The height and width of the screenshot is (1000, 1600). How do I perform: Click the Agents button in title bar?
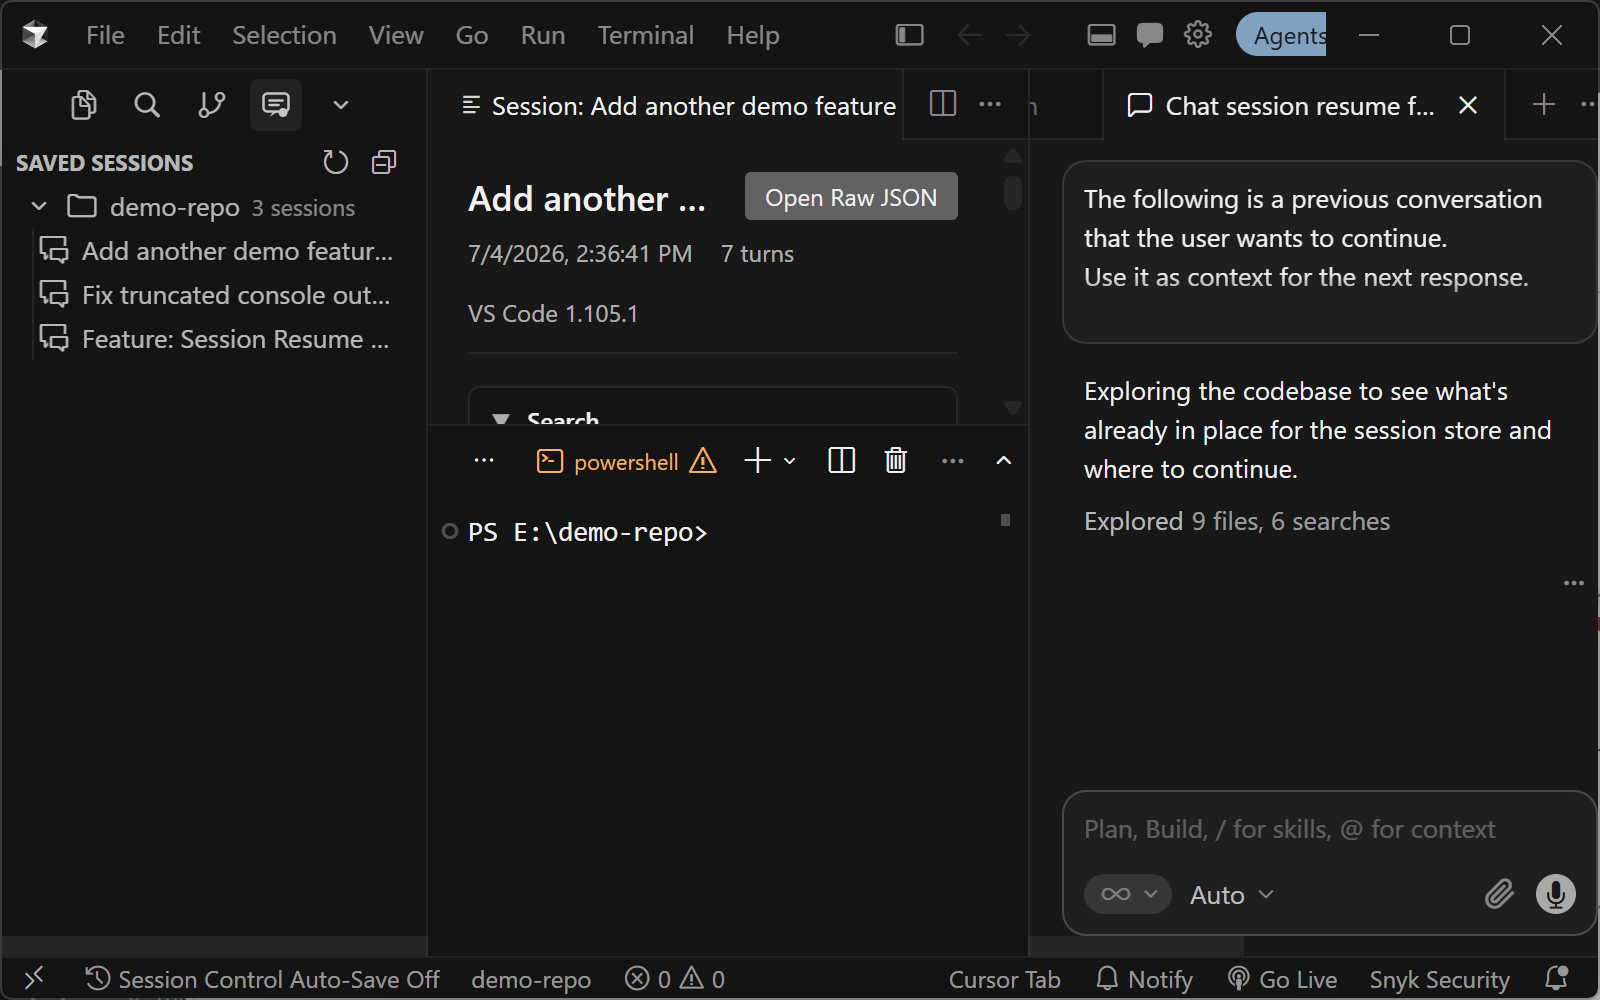[x=1281, y=35]
